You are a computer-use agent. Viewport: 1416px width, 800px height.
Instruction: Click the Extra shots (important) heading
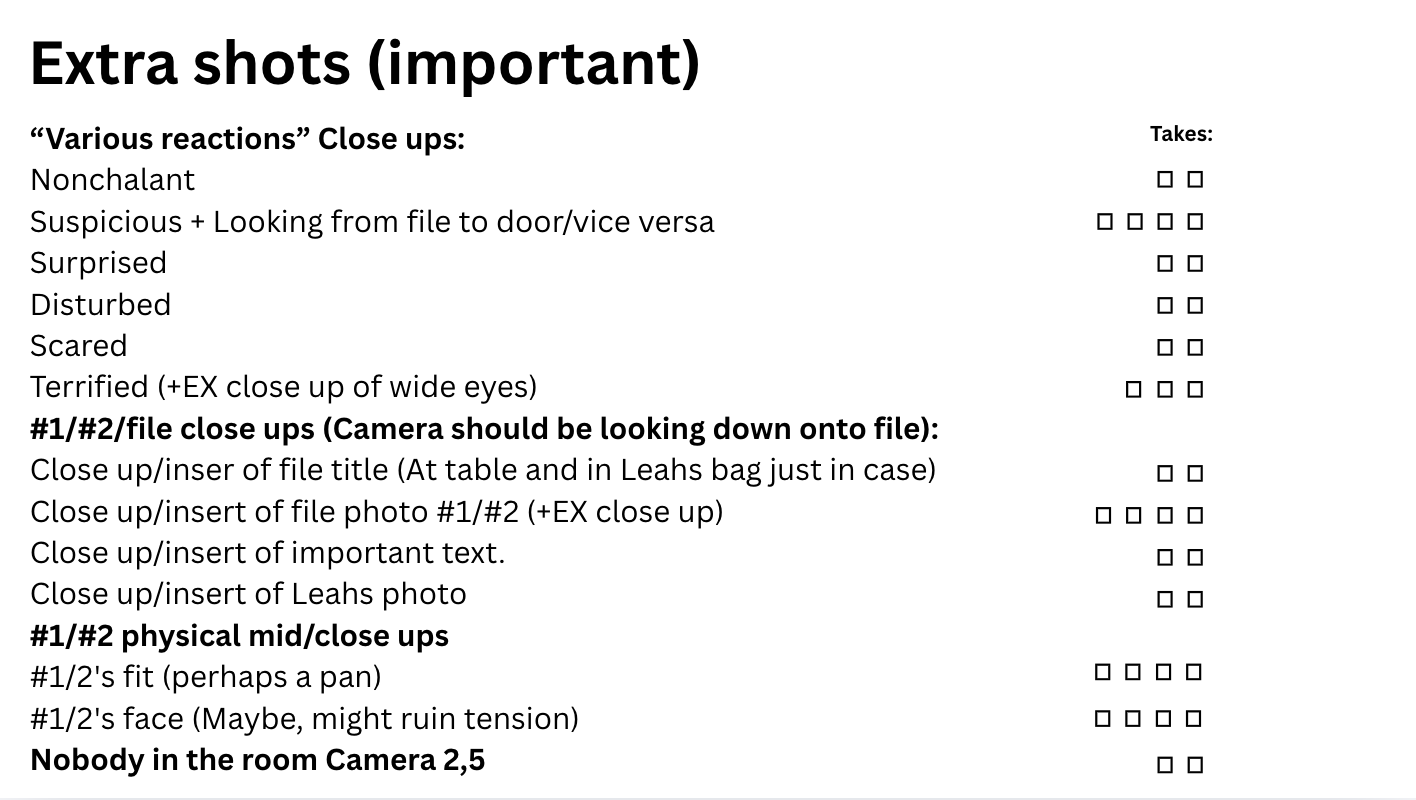pos(365,62)
